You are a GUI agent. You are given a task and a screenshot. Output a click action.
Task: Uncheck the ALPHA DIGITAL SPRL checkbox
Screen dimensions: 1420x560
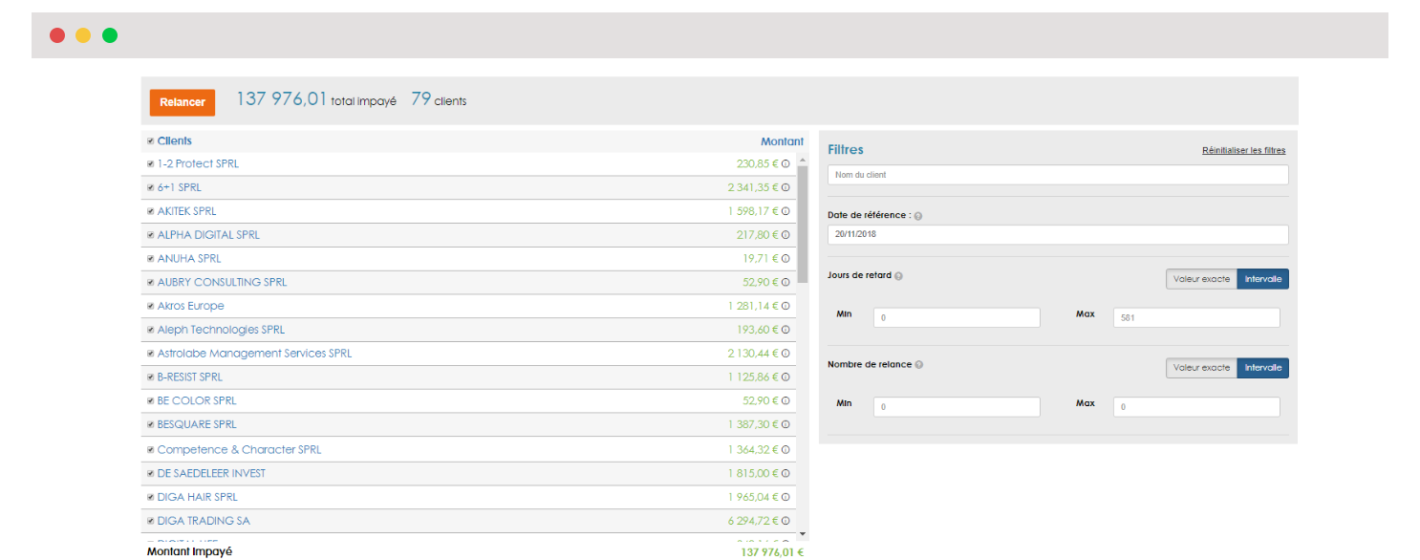(x=151, y=235)
